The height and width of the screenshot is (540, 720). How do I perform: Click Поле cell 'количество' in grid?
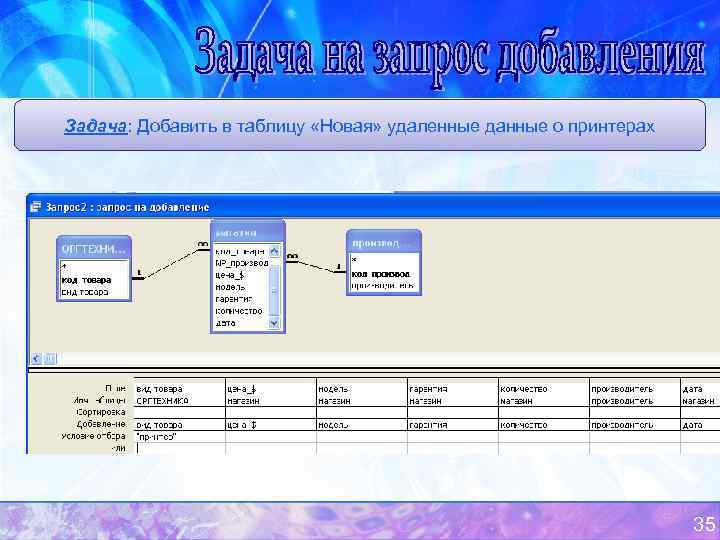543,389
